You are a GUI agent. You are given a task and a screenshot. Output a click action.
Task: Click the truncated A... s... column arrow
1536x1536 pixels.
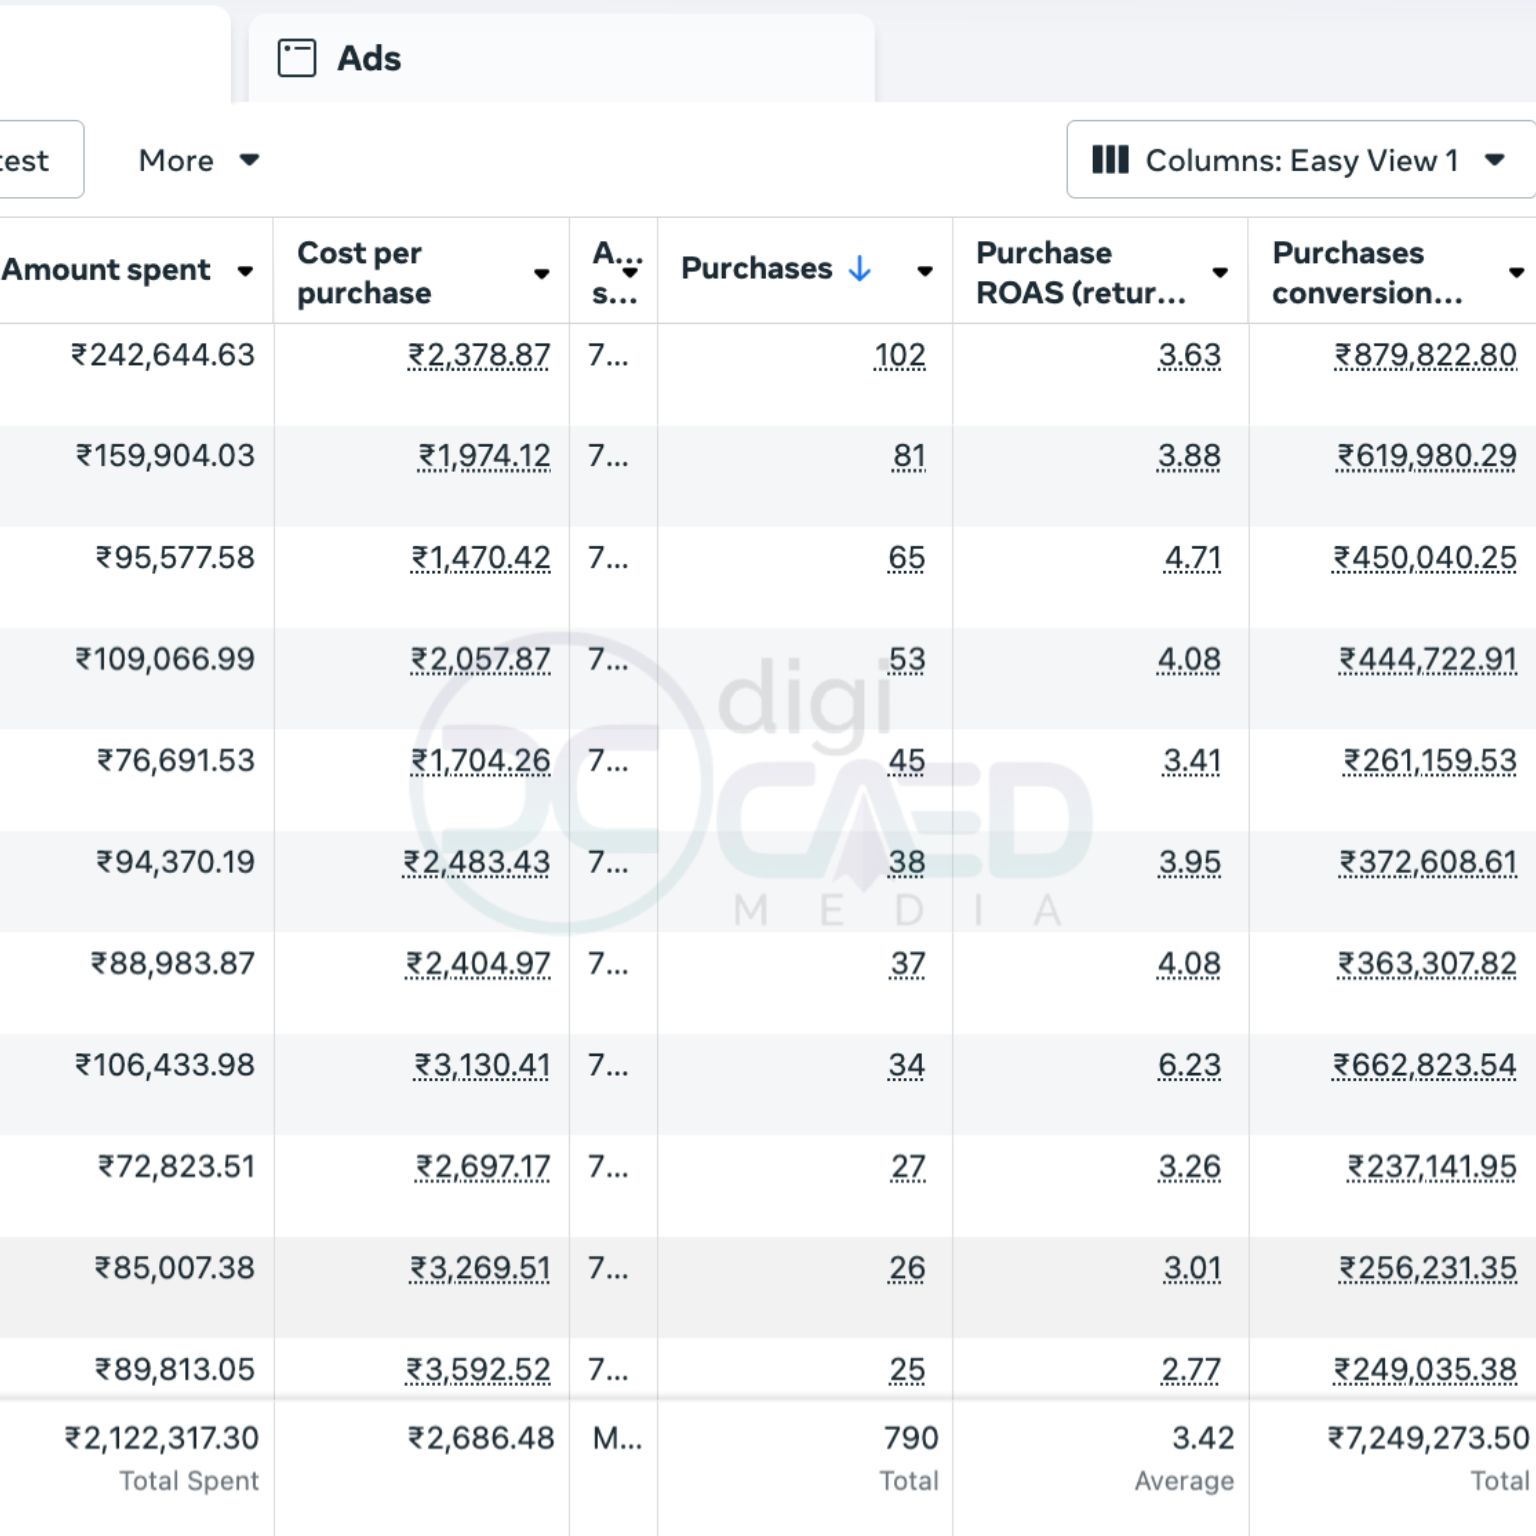(x=630, y=272)
